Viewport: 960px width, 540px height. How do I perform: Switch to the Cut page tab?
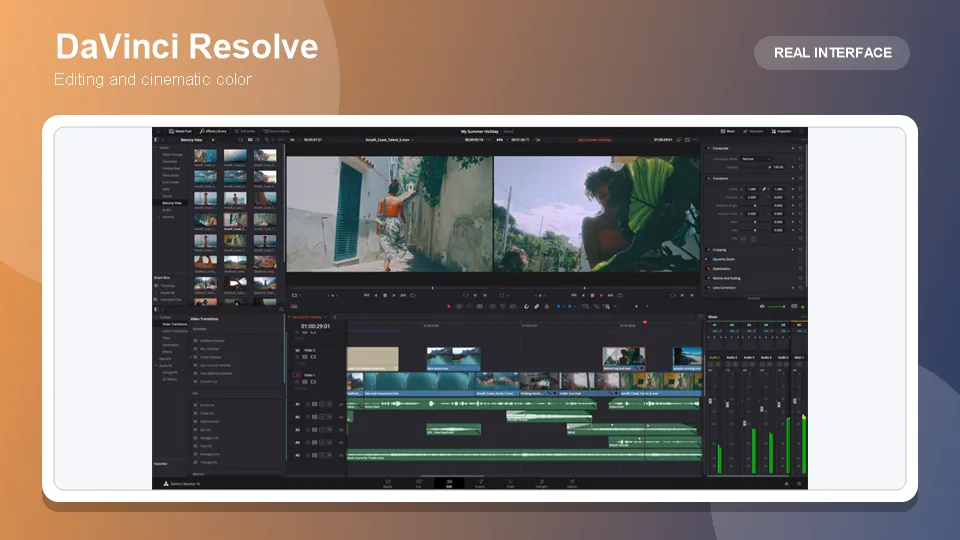tap(419, 484)
